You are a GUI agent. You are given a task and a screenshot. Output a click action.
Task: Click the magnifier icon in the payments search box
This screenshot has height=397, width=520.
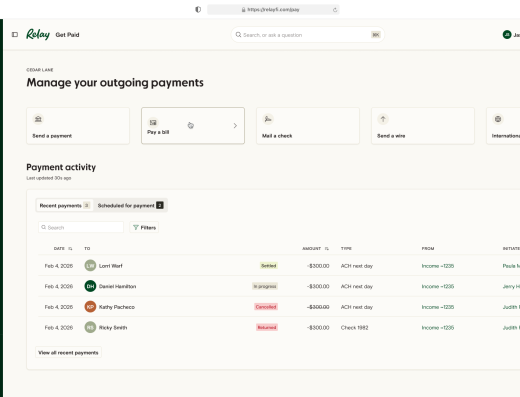[44, 227]
